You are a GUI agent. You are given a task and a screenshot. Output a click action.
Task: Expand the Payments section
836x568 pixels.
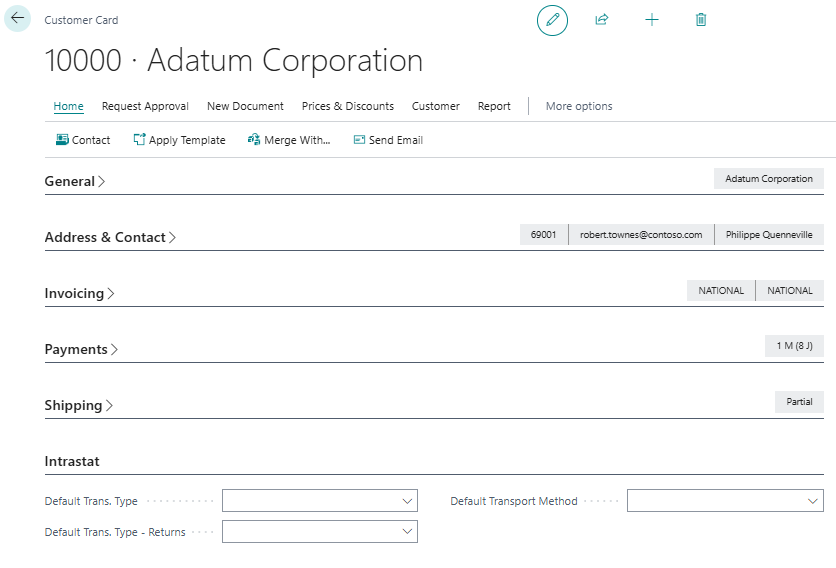click(81, 349)
